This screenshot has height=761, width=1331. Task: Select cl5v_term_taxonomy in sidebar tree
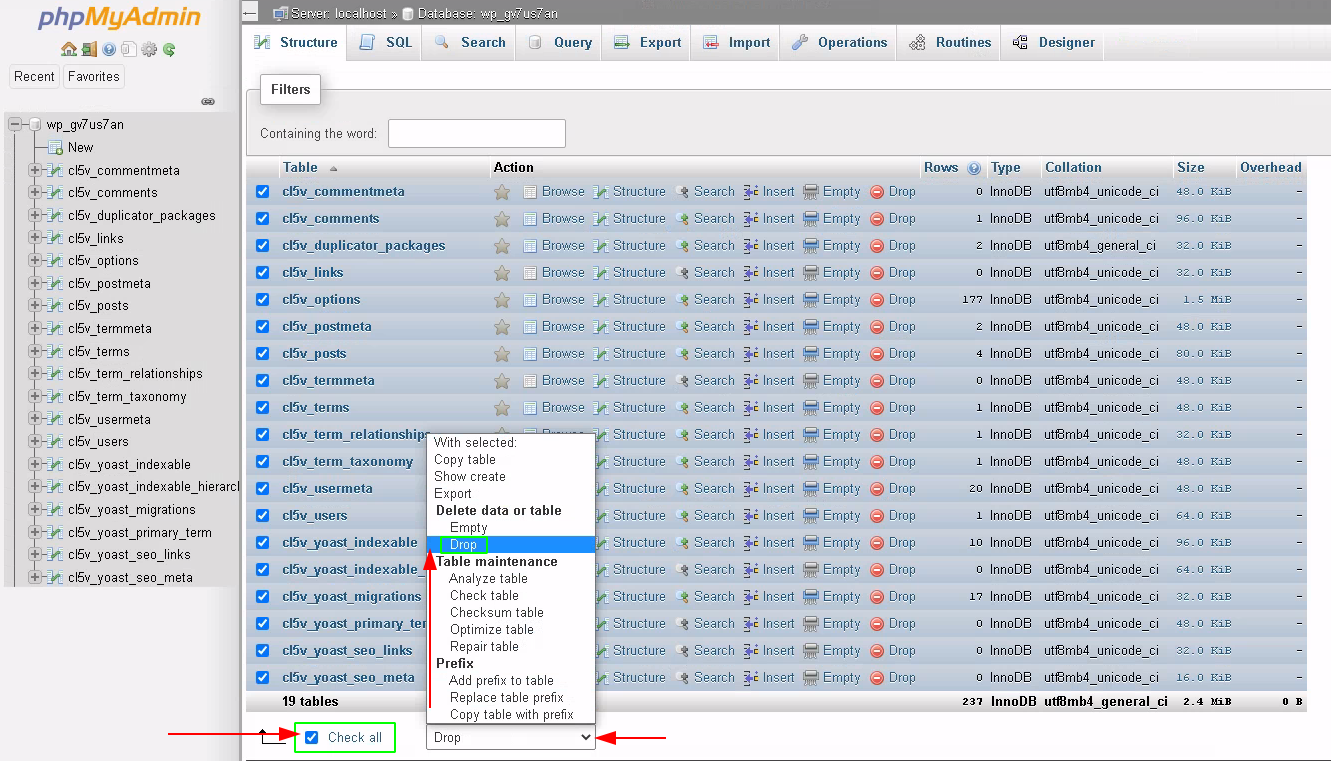tap(127, 397)
